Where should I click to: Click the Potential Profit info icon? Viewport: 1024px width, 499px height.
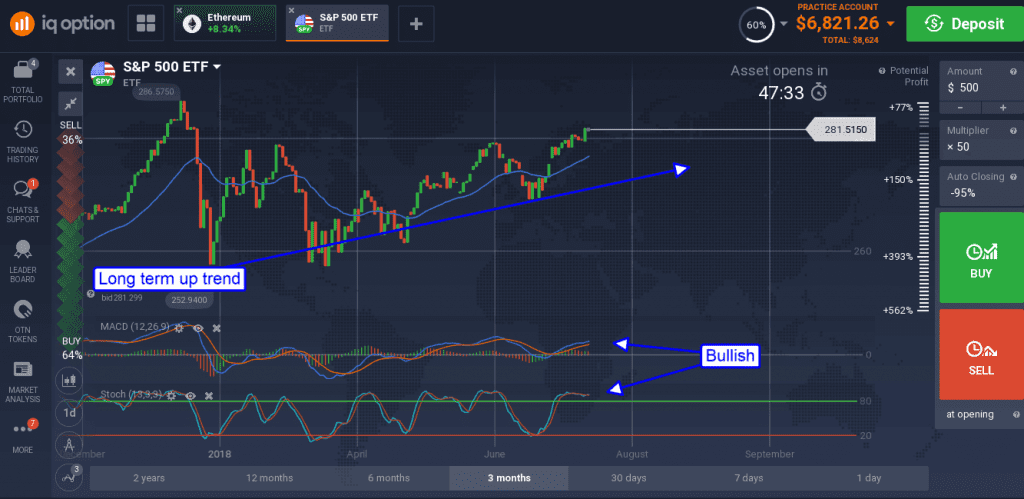tap(882, 71)
